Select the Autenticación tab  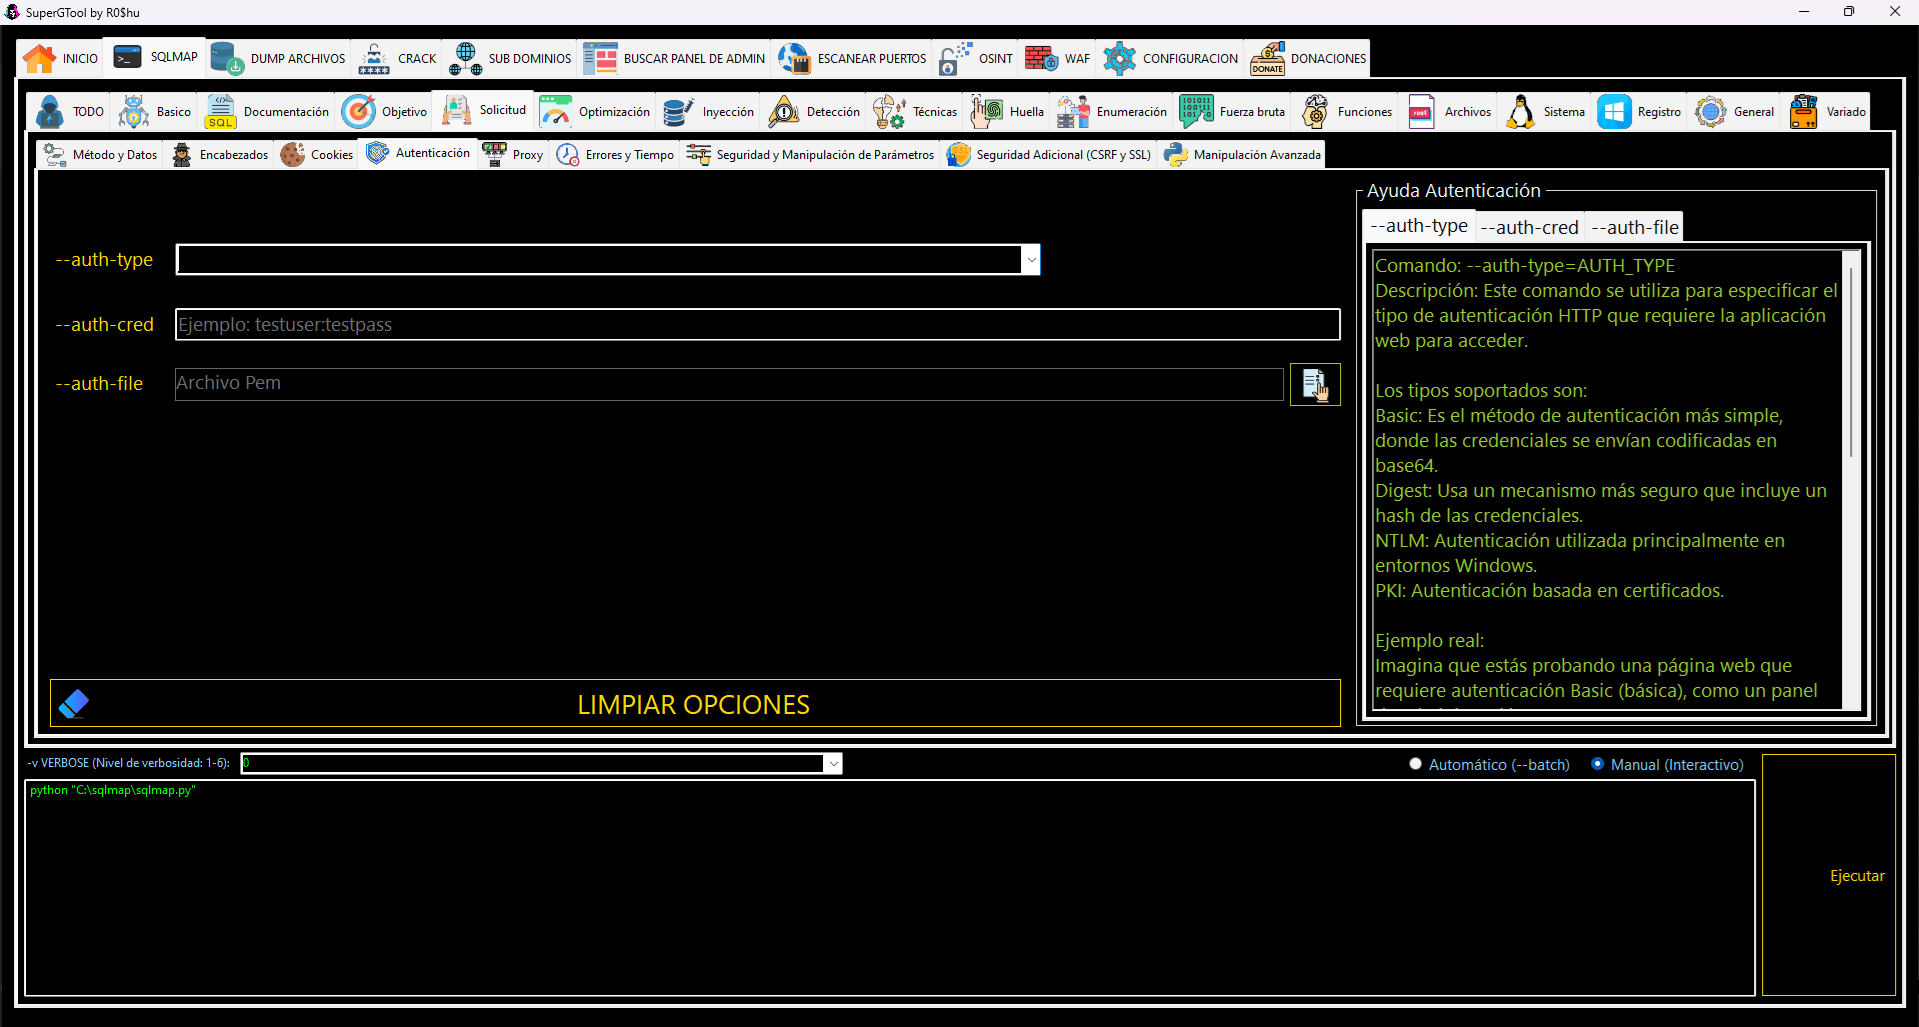pyautogui.click(x=418, y=153)
